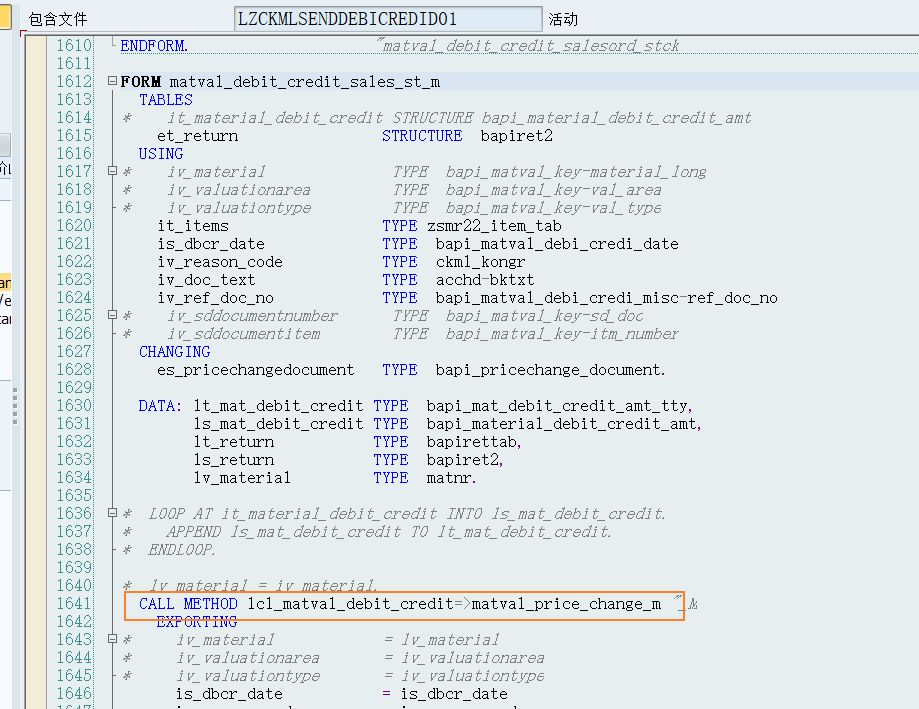Collapse comment block at line 1617
This screenshot has height=709, width=919.
click(x=112, y=171)
